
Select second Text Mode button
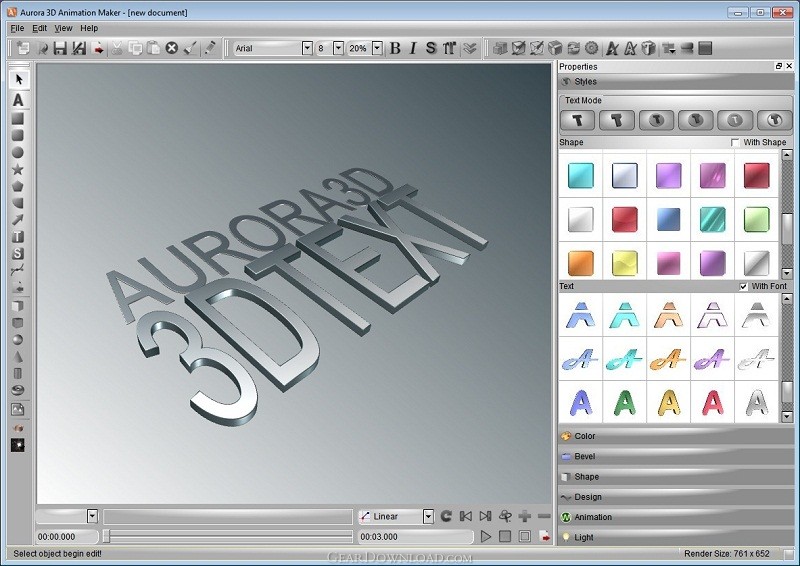click(x=617, y=120)
